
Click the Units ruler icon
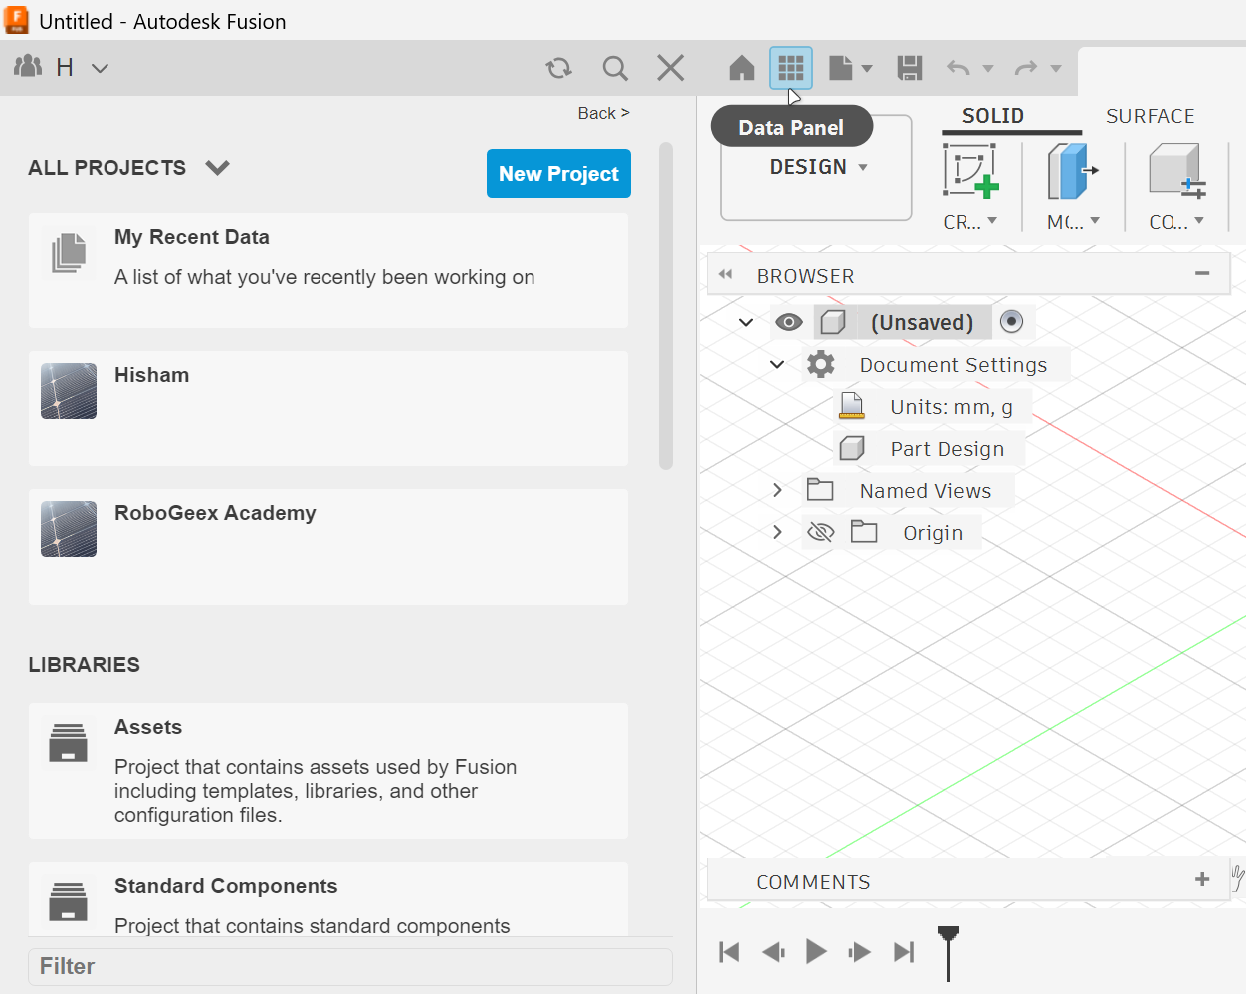(x=852, y=406)
